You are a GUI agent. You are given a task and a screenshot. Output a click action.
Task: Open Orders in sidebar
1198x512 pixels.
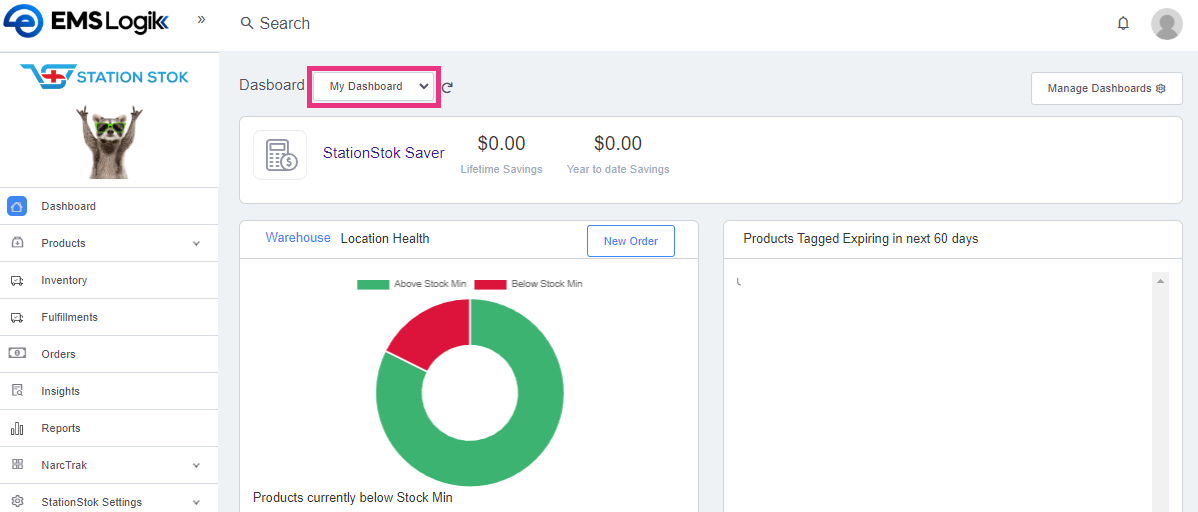tap(109, 354)
